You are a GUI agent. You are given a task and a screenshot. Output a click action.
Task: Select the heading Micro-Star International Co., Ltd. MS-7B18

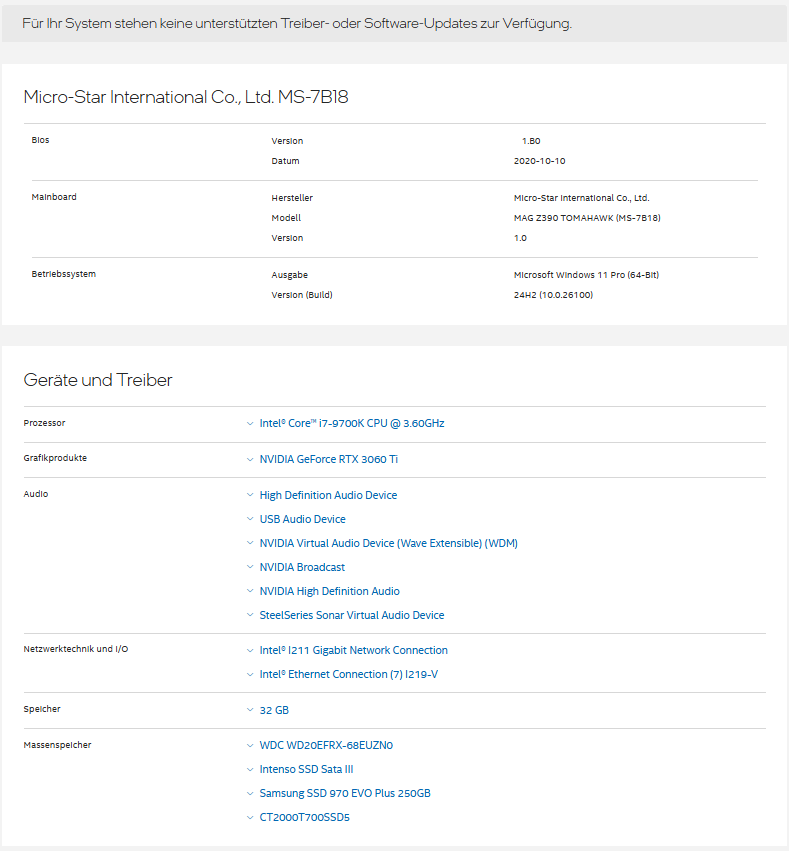pyautogui.click(x=186, y=97)
